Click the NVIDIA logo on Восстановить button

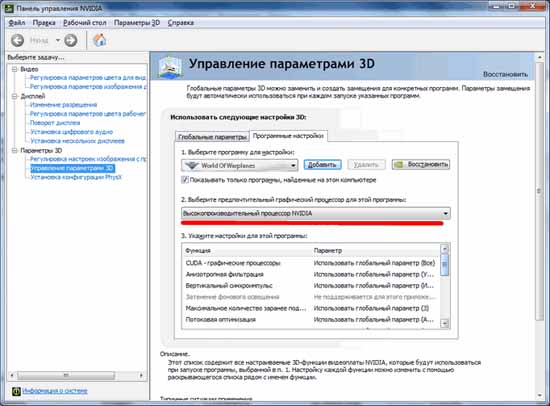tap(398, 165)
